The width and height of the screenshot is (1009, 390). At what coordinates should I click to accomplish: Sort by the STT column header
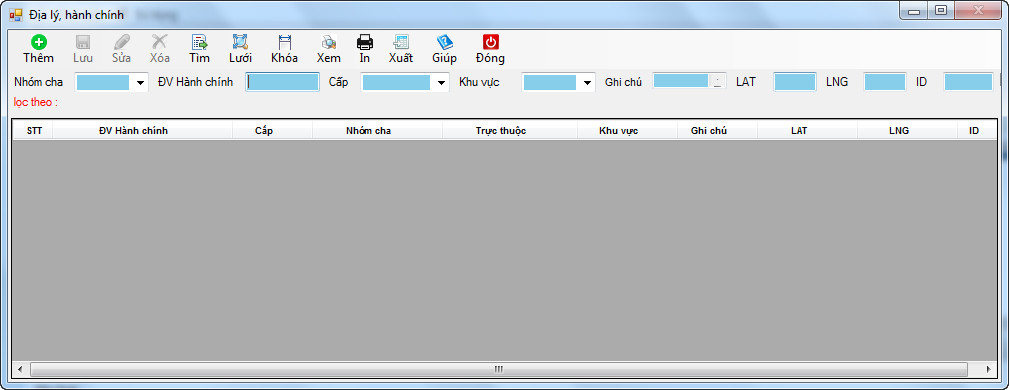[34, 131]
